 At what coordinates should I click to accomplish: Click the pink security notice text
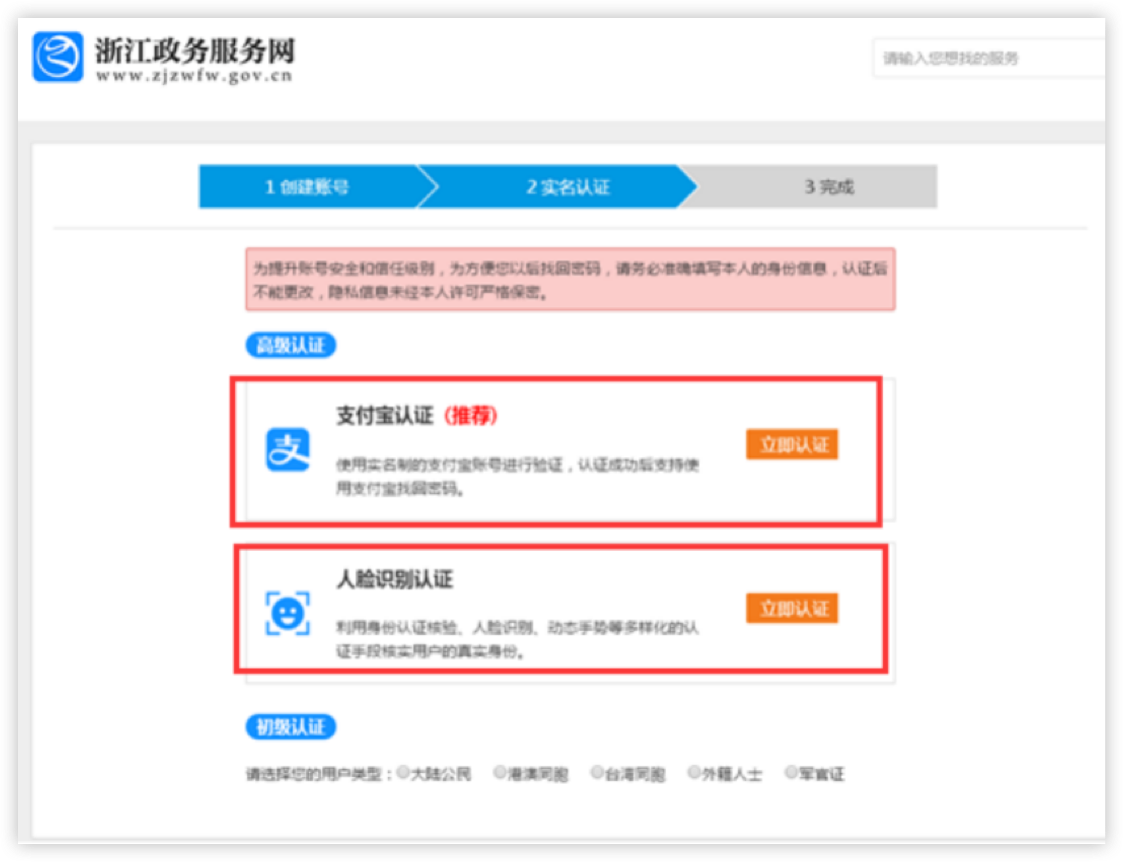click(570, 279)
